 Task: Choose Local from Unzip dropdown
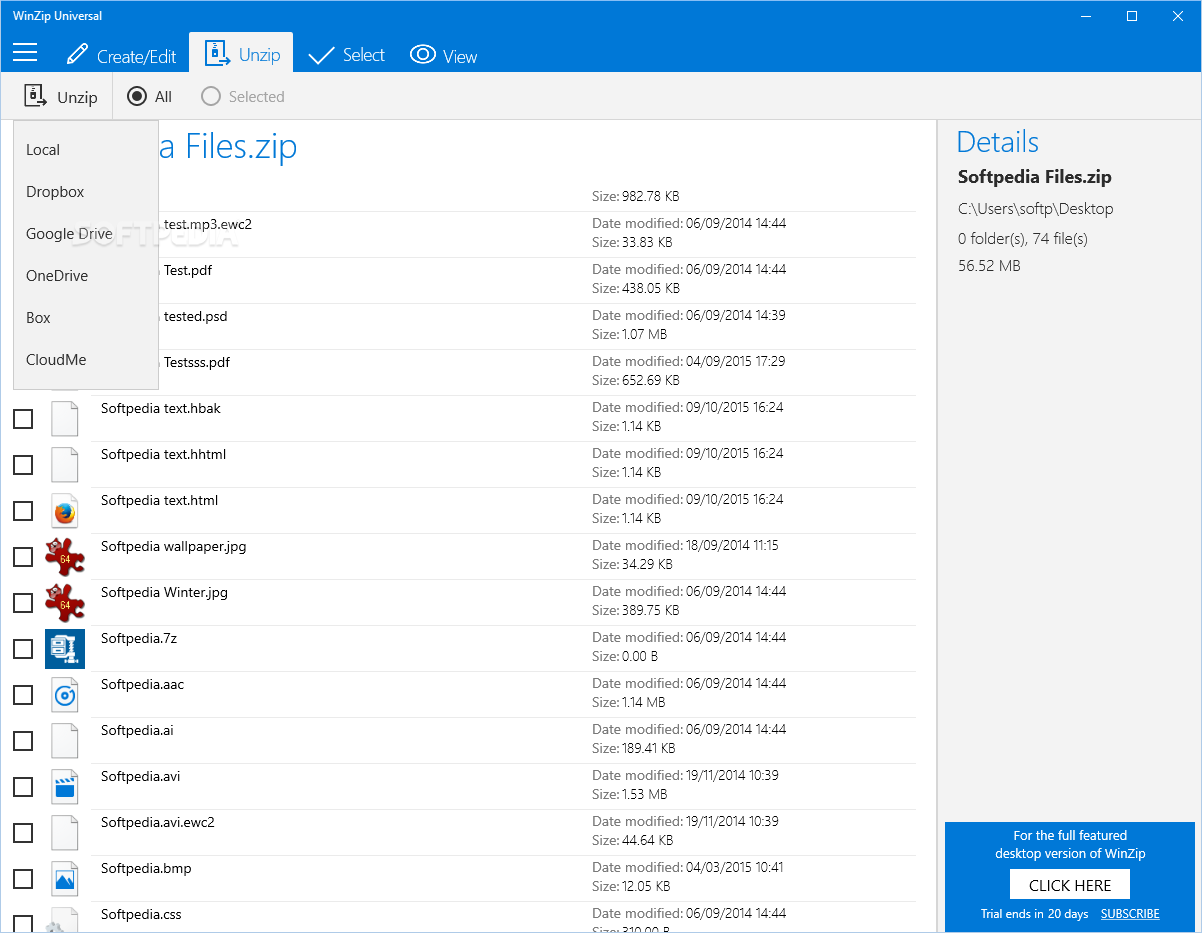[86, 150]
